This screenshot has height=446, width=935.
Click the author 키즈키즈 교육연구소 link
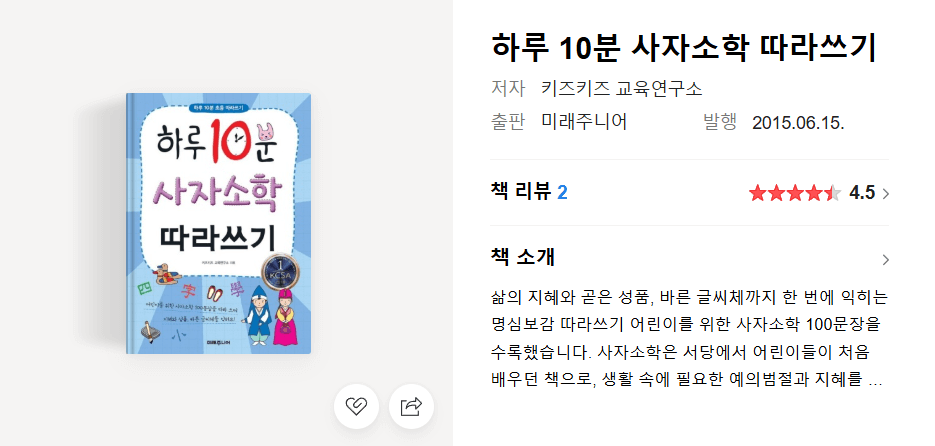point(621,89)
